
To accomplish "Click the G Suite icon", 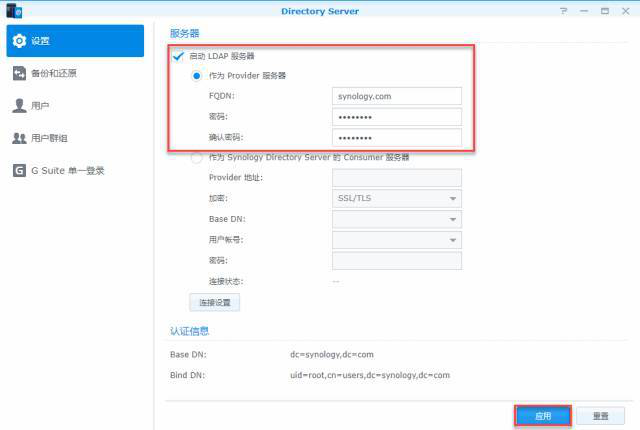I will tap(19, 171).
